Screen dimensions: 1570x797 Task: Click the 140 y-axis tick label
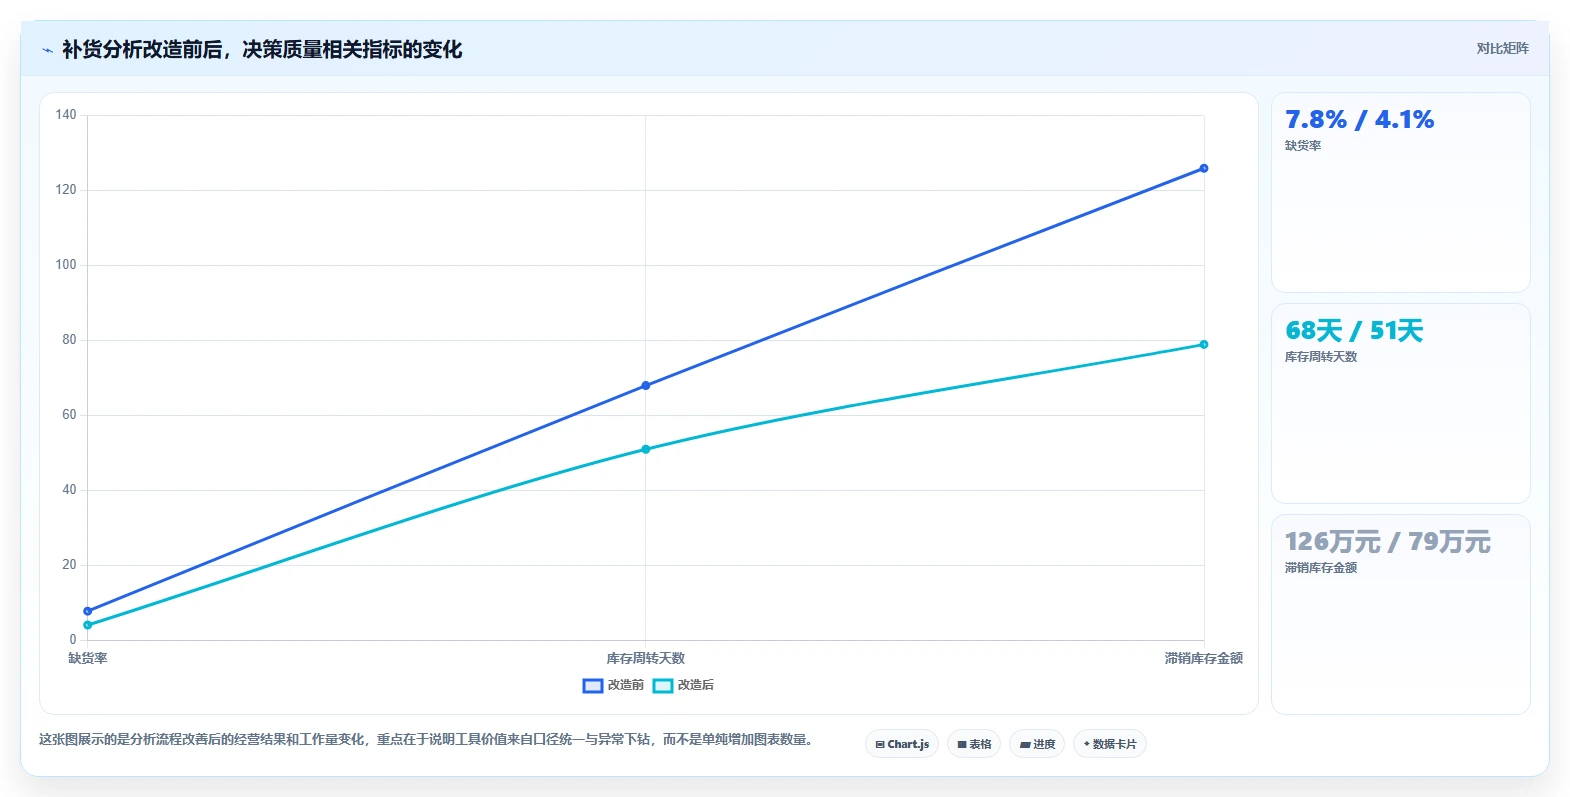[66, 115]
